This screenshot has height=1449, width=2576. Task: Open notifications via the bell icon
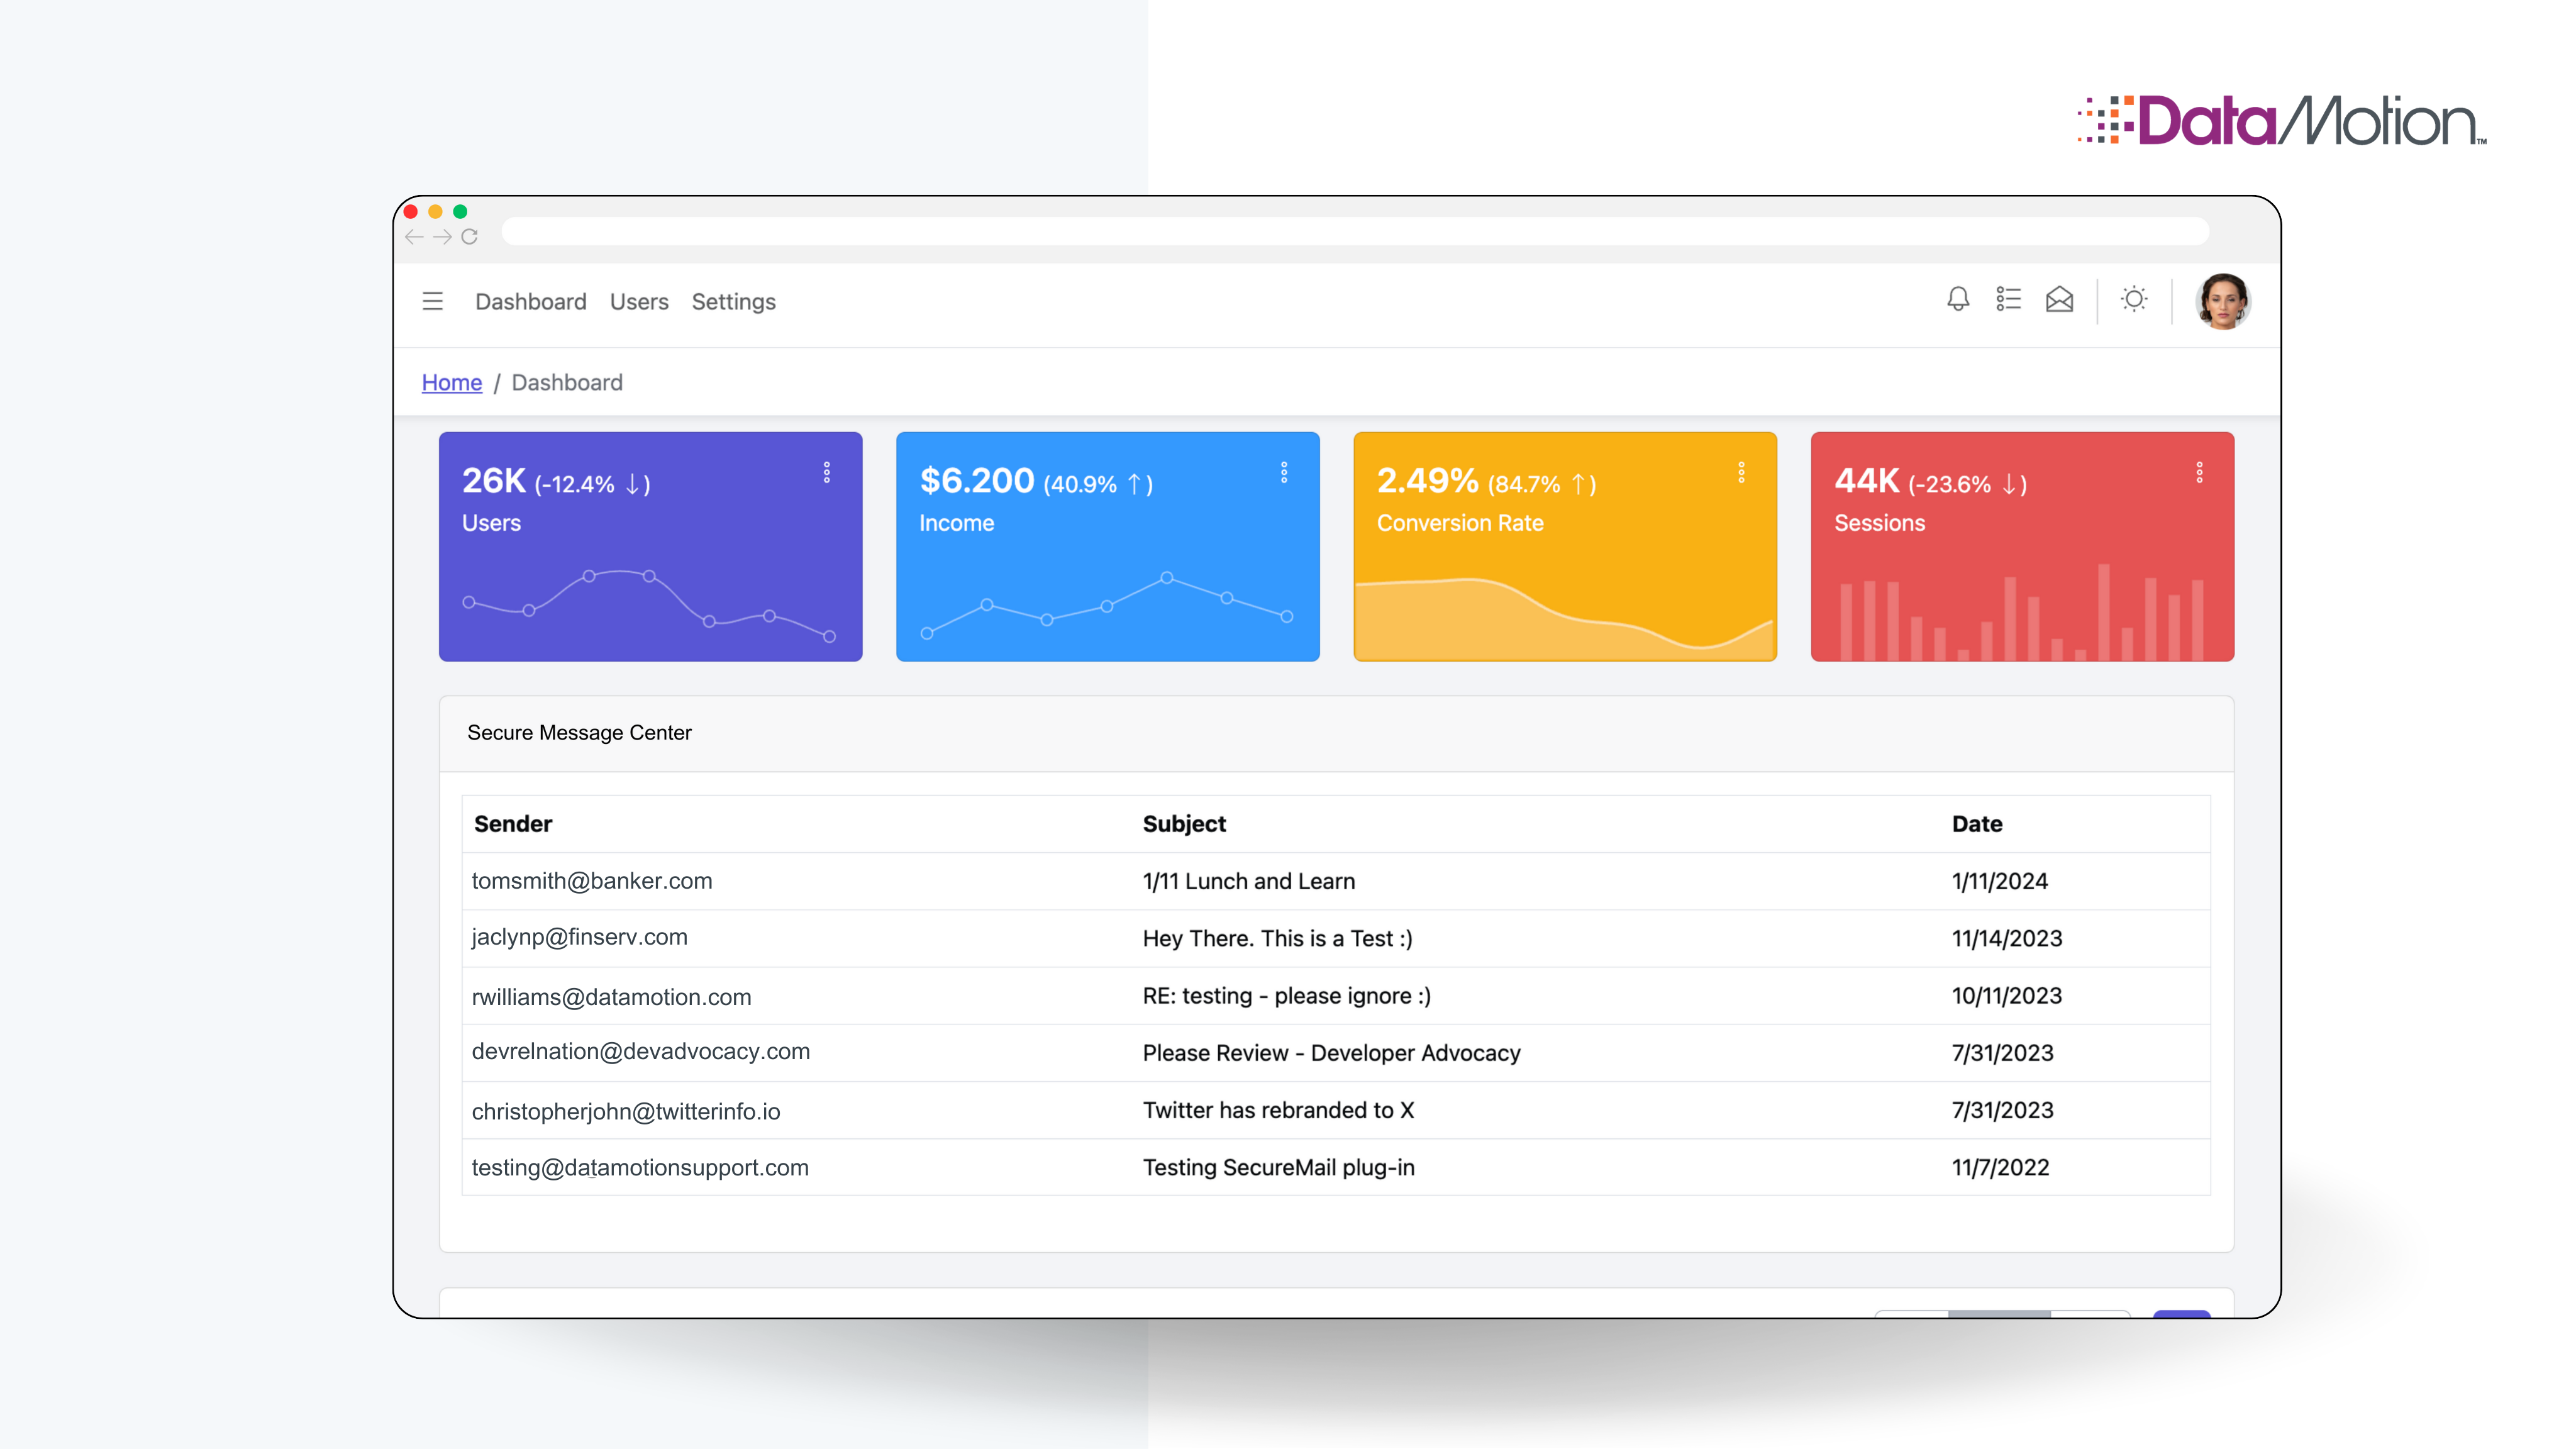click(1957, 299)
